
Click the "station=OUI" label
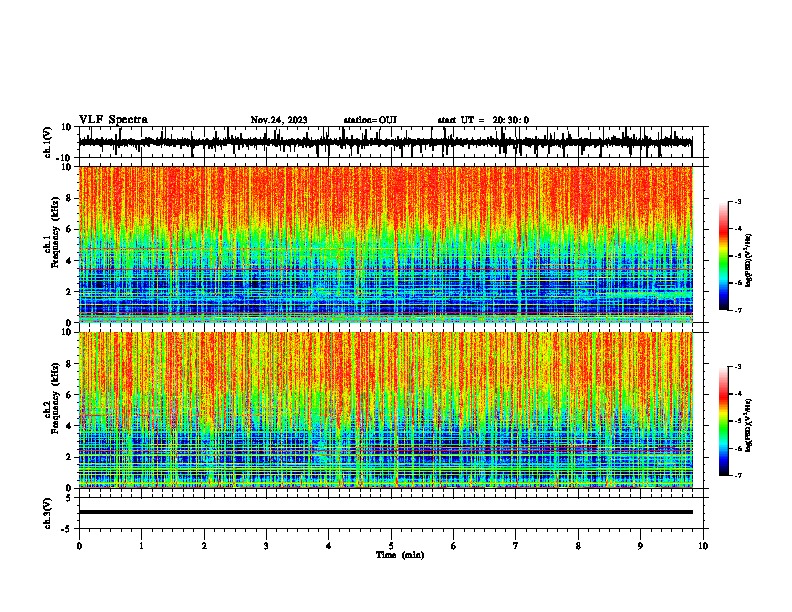[370, 120]
